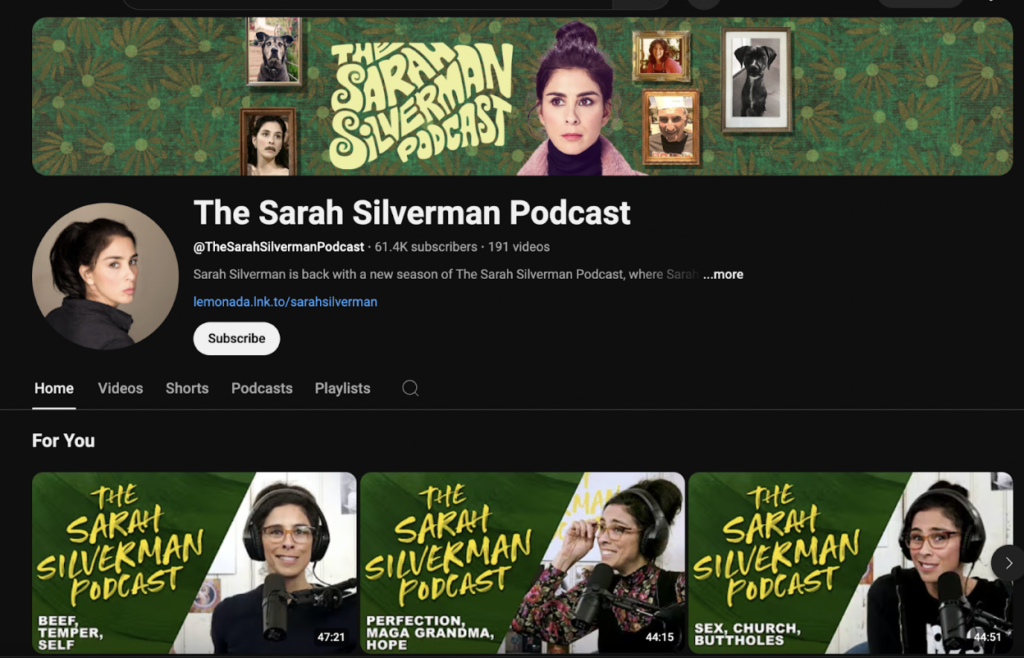Open the Podcasts tab

(x=262, y=388)
